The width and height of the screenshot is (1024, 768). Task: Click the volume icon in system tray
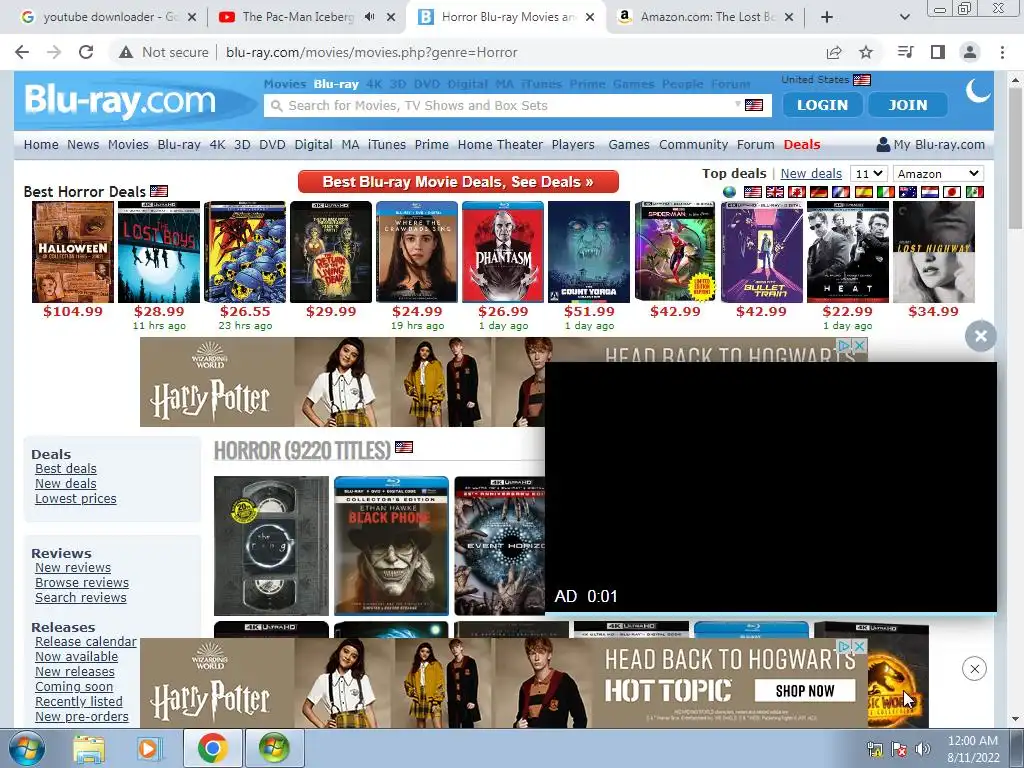(x=922, y=749)
